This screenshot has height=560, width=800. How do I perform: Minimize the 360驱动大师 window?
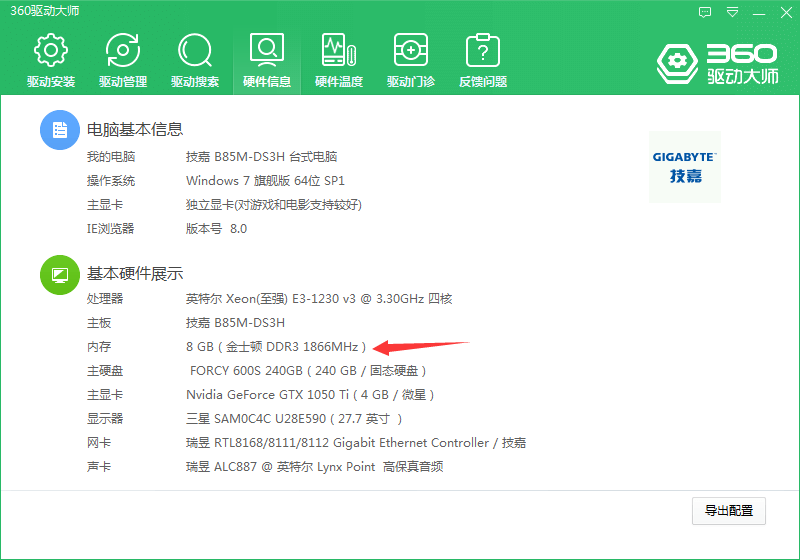pyautogui.click(x=758, y=13)
